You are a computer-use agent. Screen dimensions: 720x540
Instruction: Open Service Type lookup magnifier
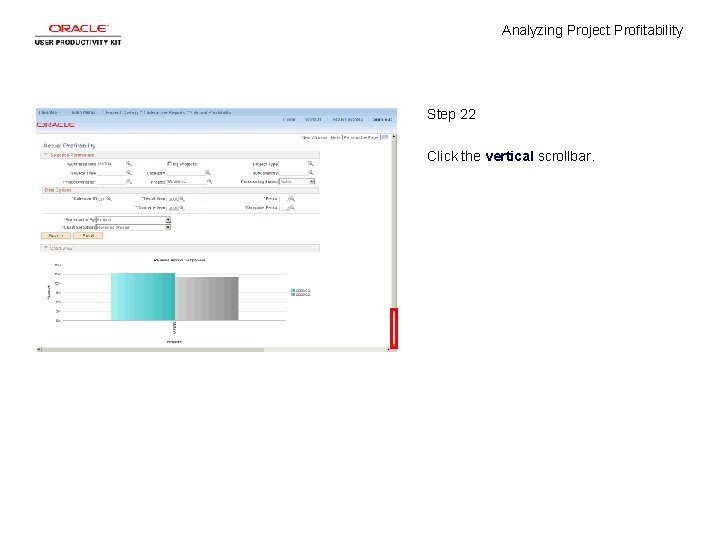(x=129, y=173)
